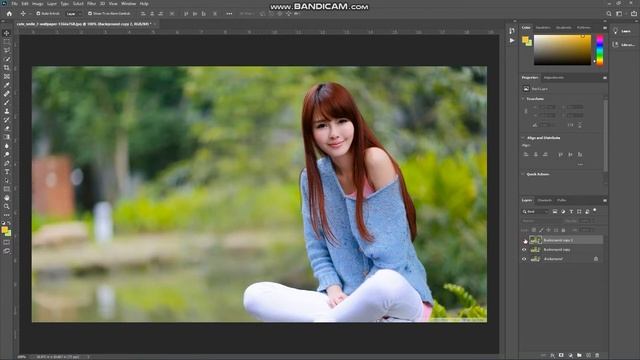Open the Actions panel play icon

coord(512,40)
